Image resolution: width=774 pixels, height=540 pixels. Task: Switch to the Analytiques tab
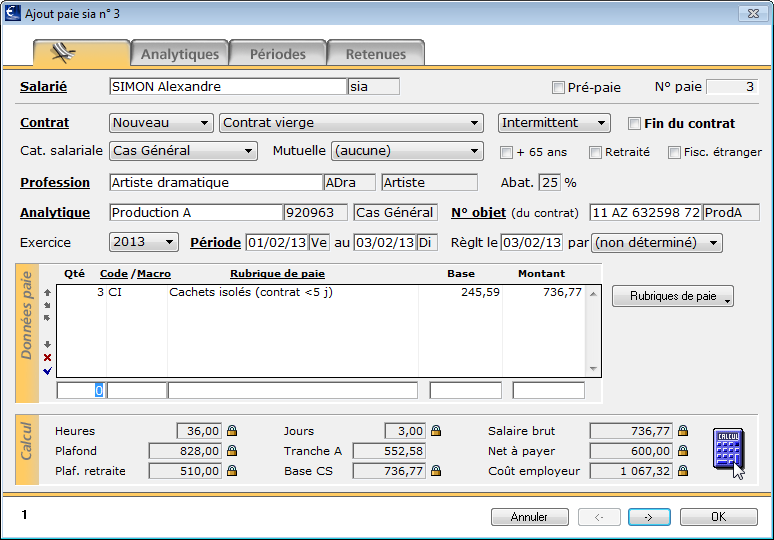(x=180, y=53)
